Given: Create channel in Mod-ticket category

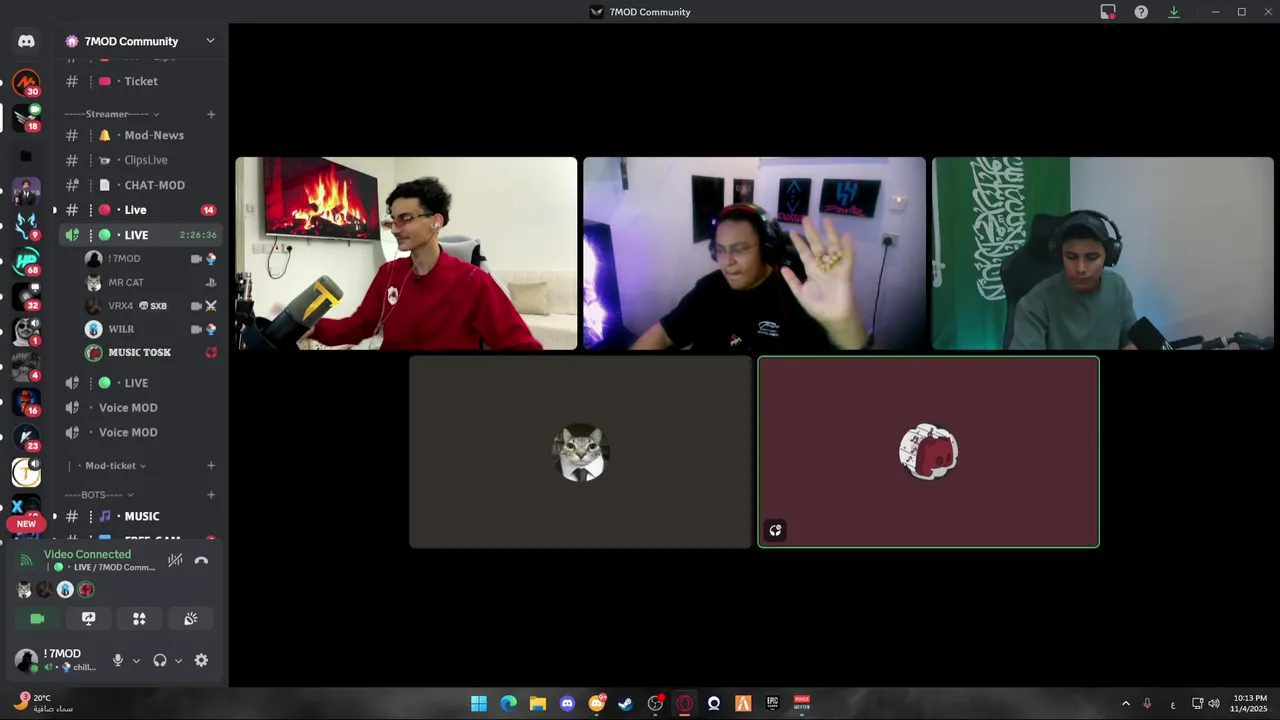Looking at the screenshot, I should coord(211,466).
